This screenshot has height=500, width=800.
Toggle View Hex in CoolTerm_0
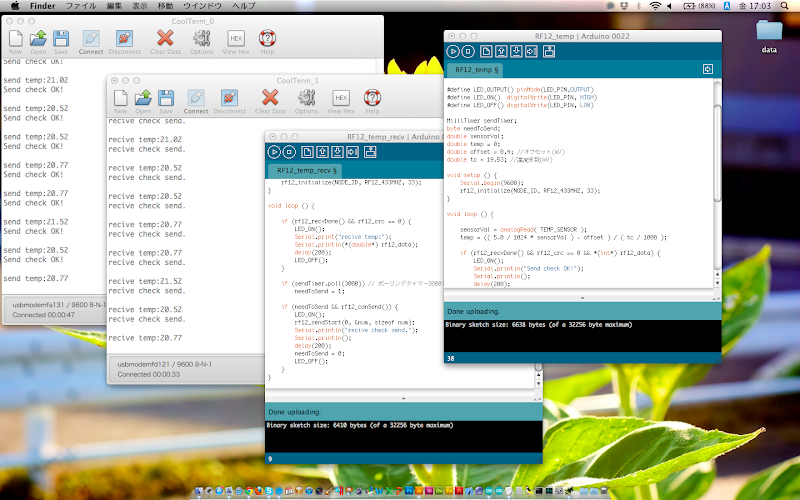pyautogui.click(x=236, y=39)
